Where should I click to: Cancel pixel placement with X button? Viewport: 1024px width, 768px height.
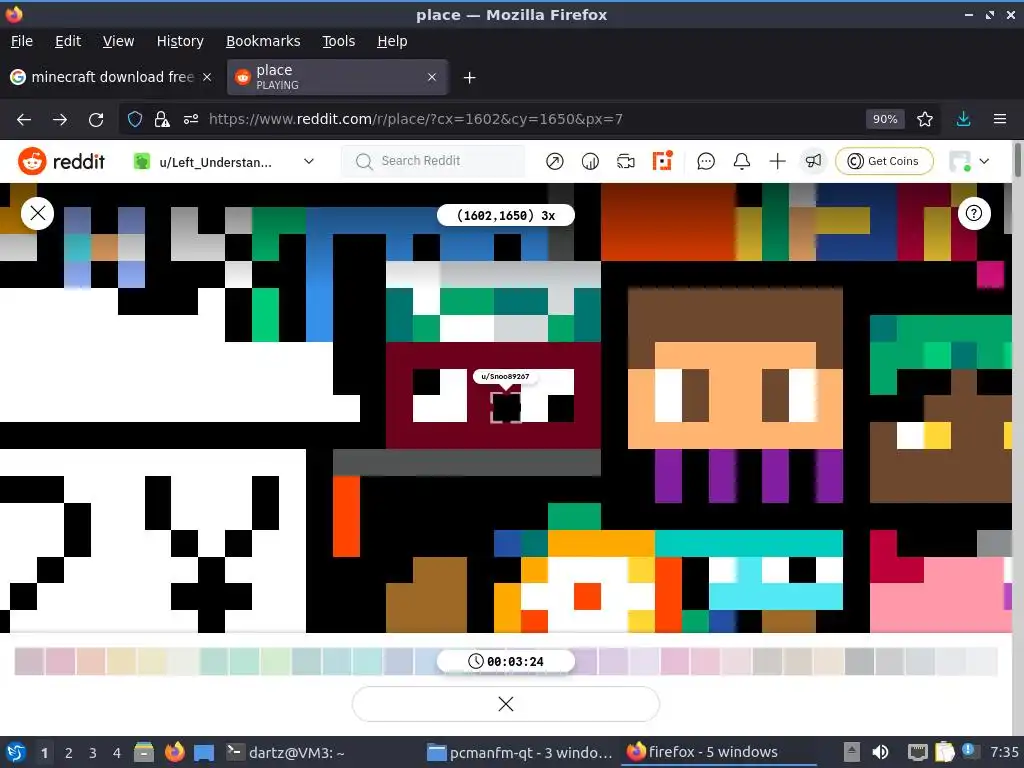(x=505, y=704)
